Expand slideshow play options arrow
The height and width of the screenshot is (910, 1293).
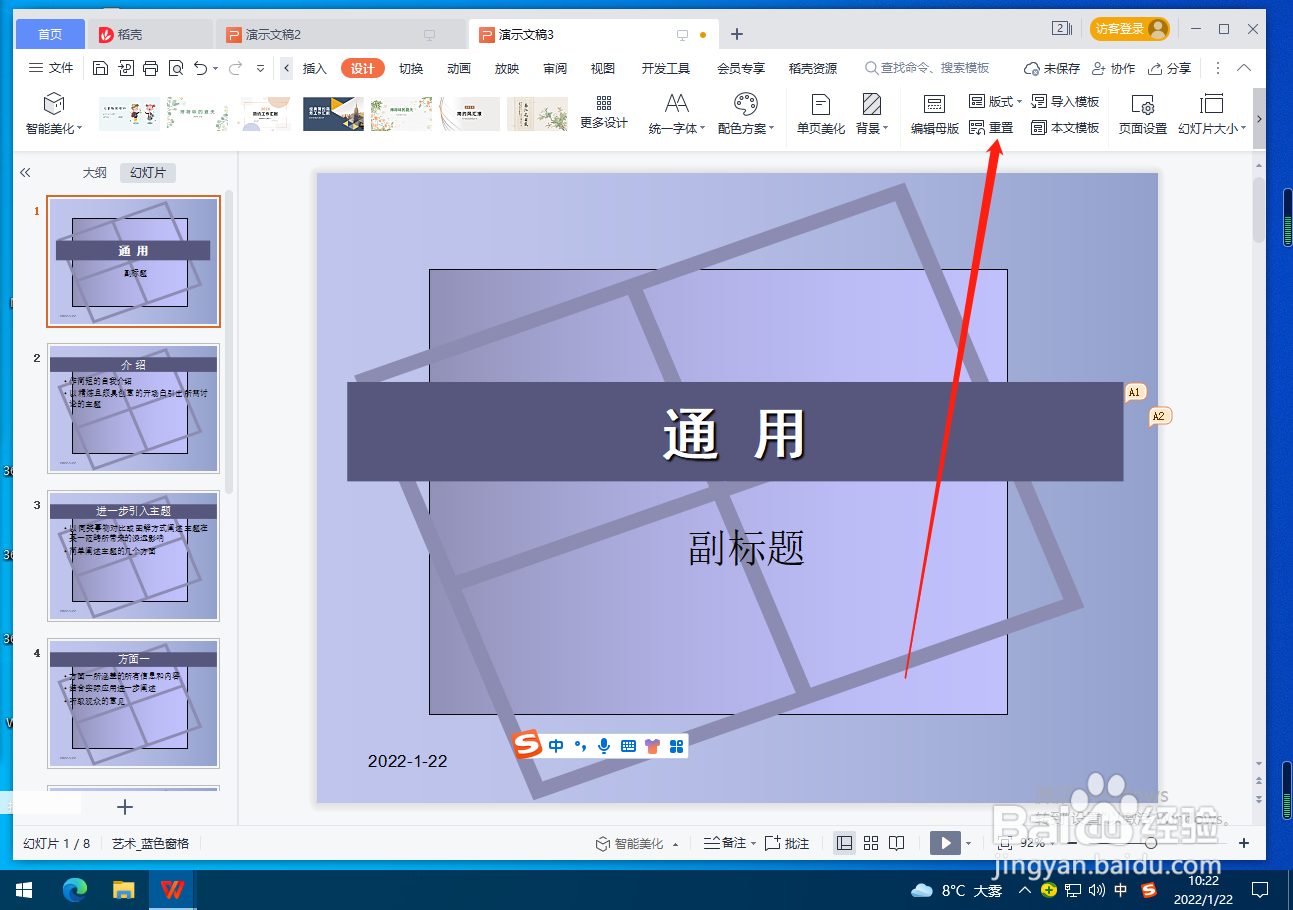point(968,844)
